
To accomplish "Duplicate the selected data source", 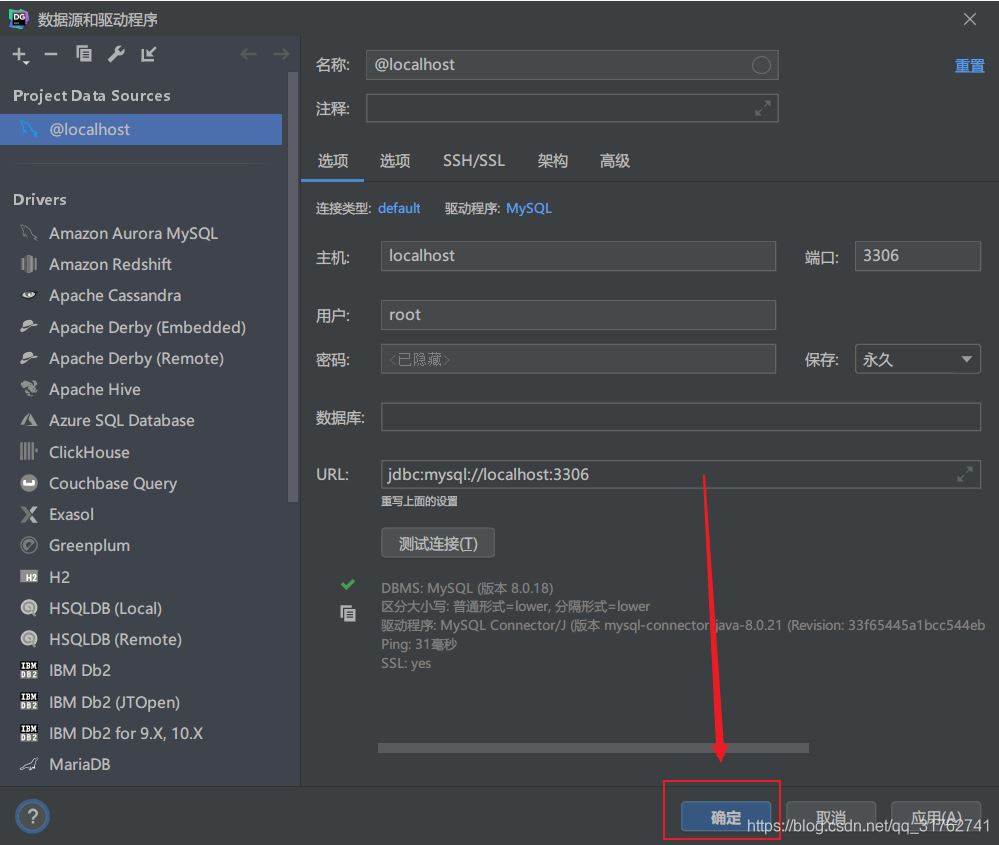I will [84, 55].
